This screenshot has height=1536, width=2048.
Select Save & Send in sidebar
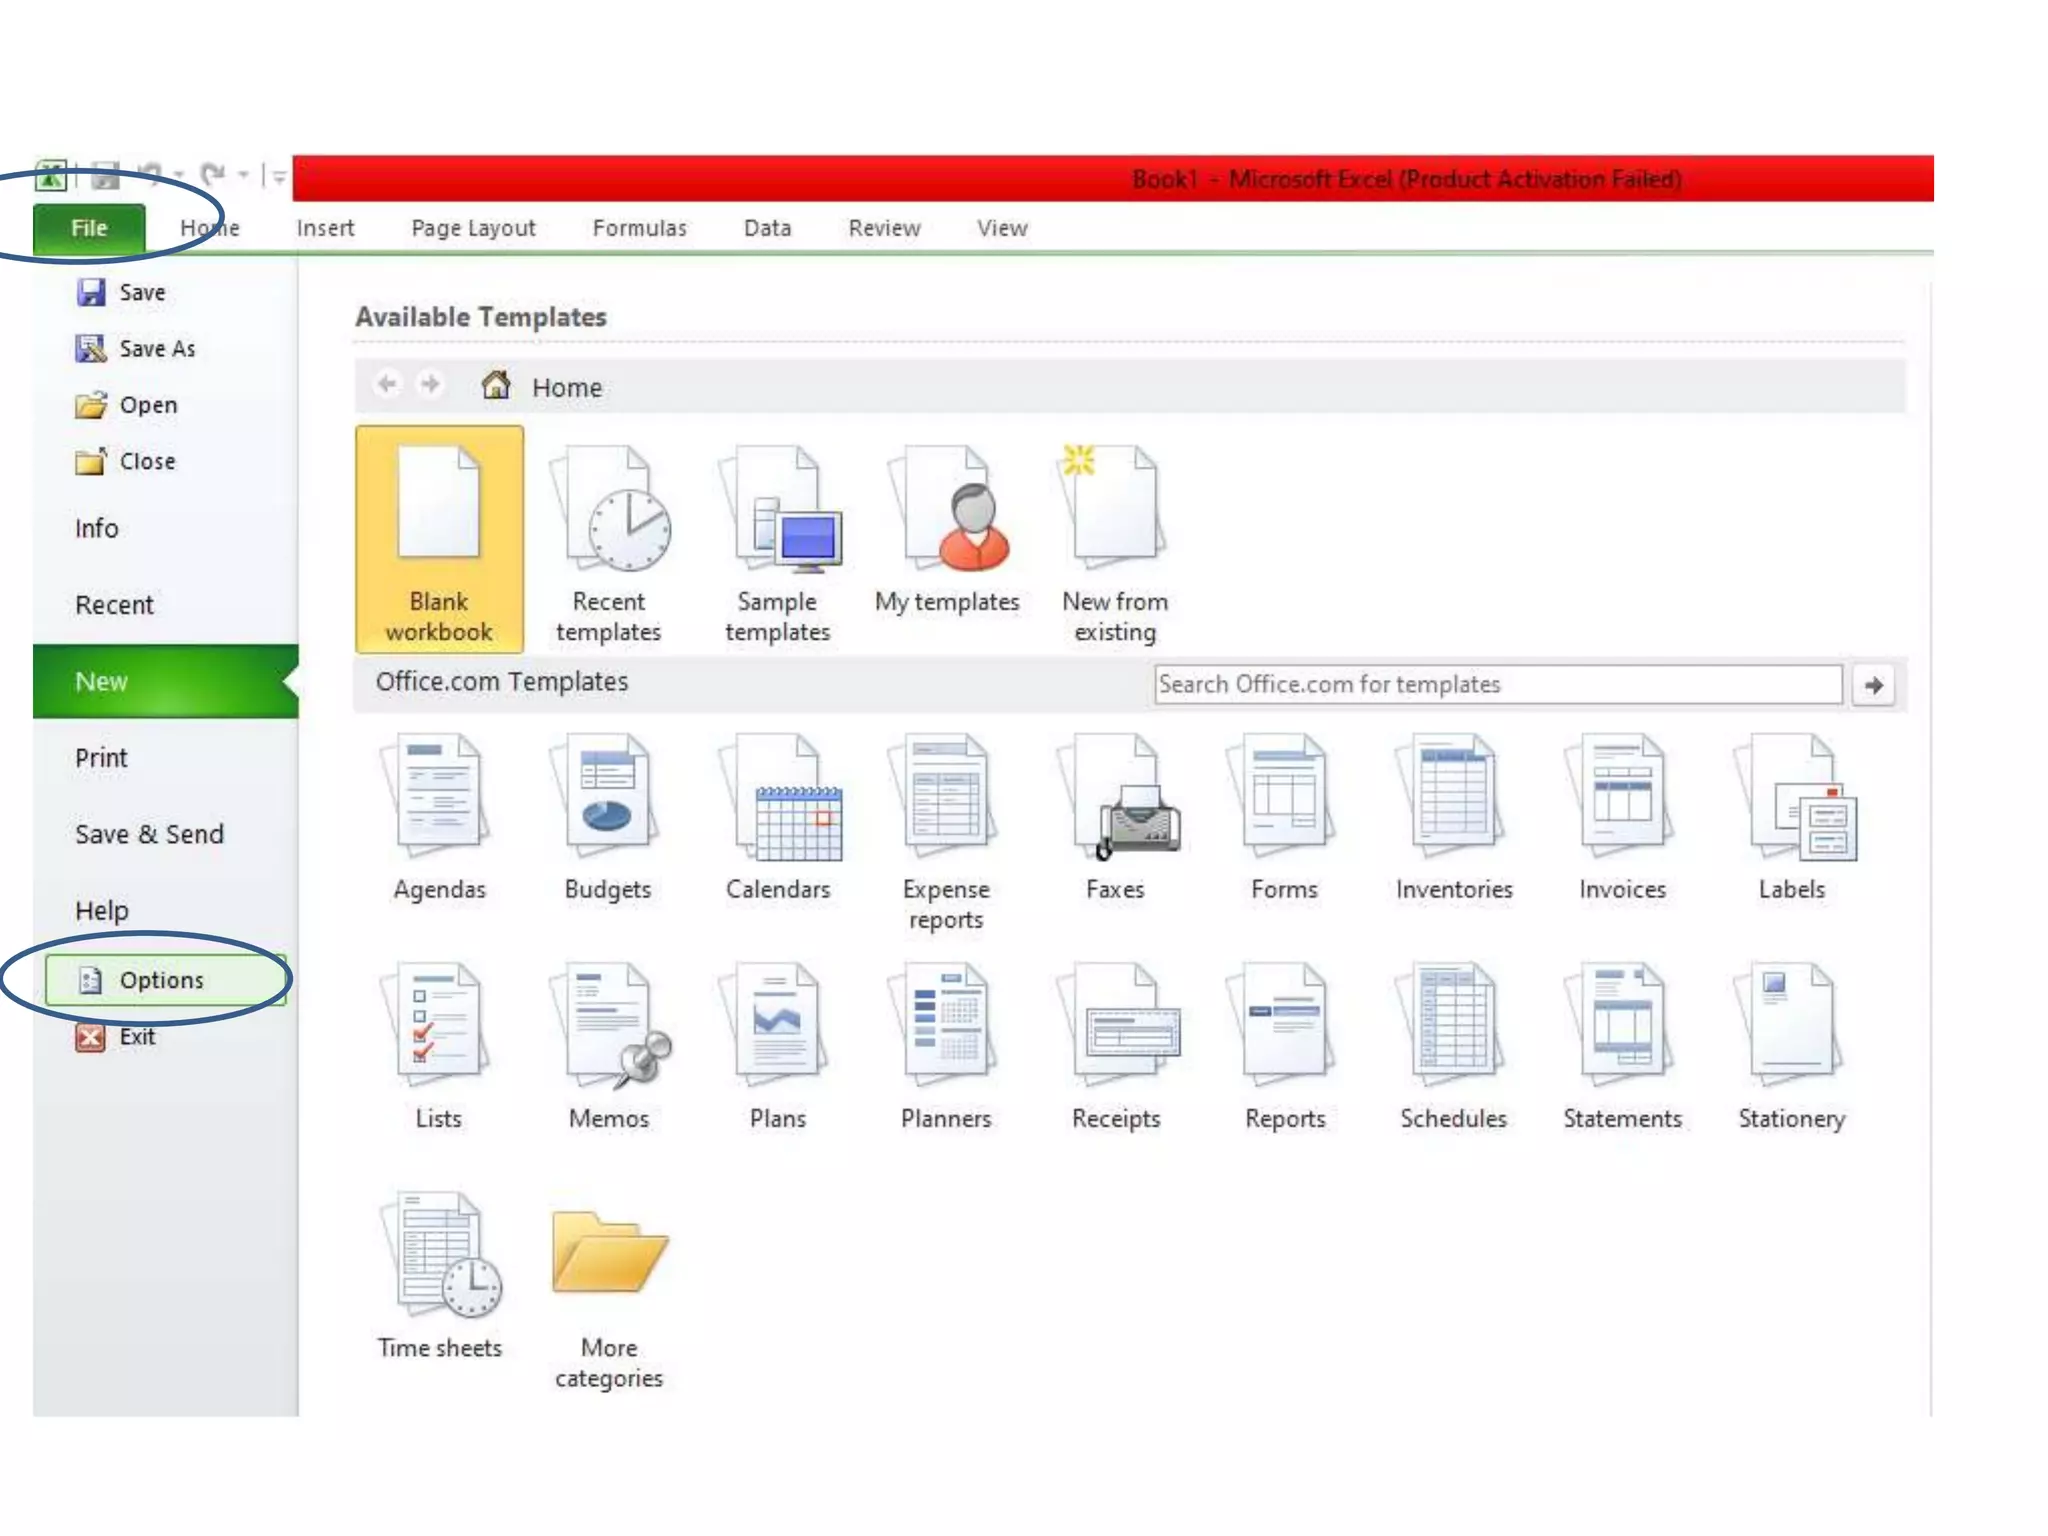pyautogui.click(x=149, y=834)
